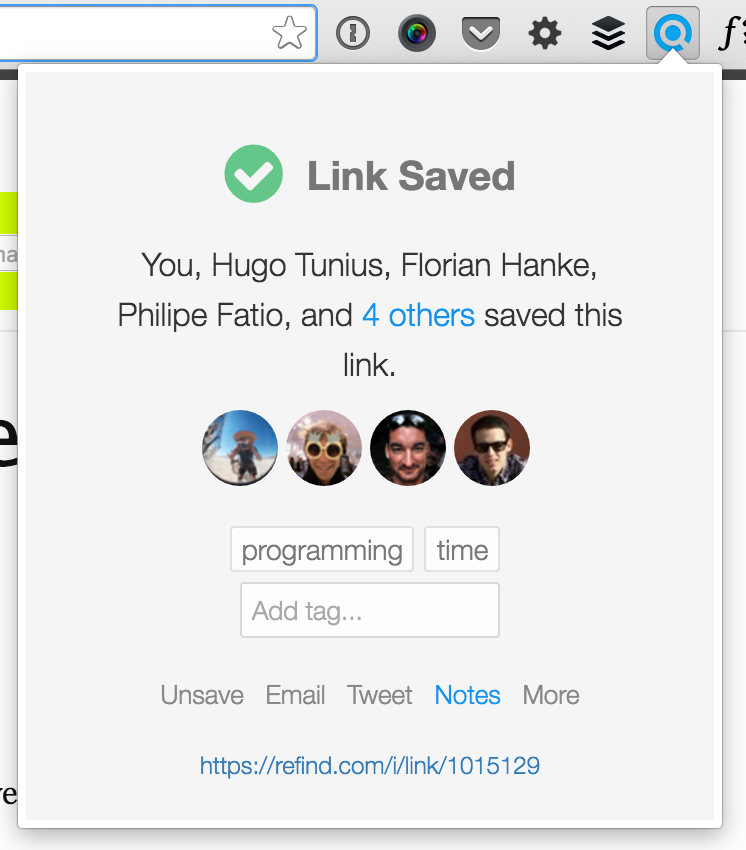This screenshot has height=850, width=746.
Task: Unsave this link
Action: tap(202, 695)
